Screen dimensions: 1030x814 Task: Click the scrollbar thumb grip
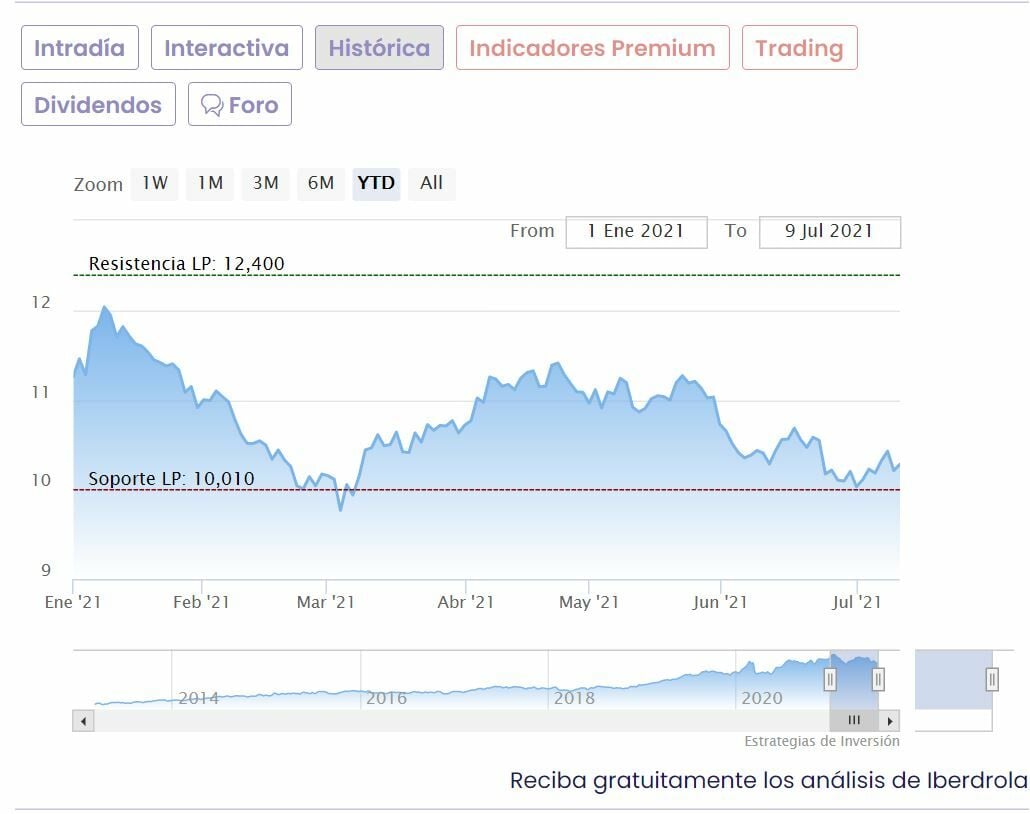pos(854,721)
